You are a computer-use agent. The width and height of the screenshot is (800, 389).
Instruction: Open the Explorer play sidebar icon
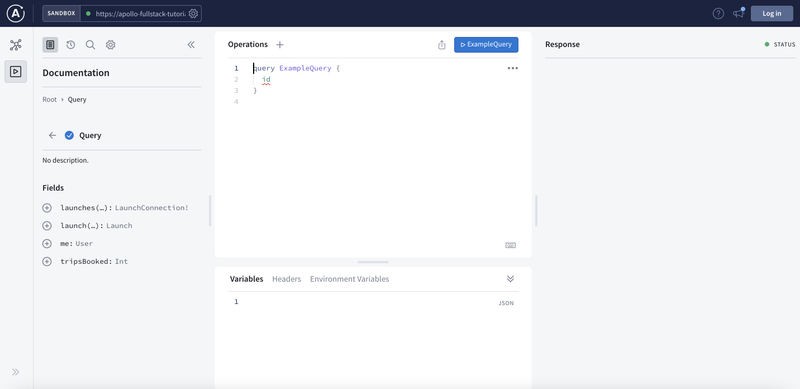tap(16, 71)
